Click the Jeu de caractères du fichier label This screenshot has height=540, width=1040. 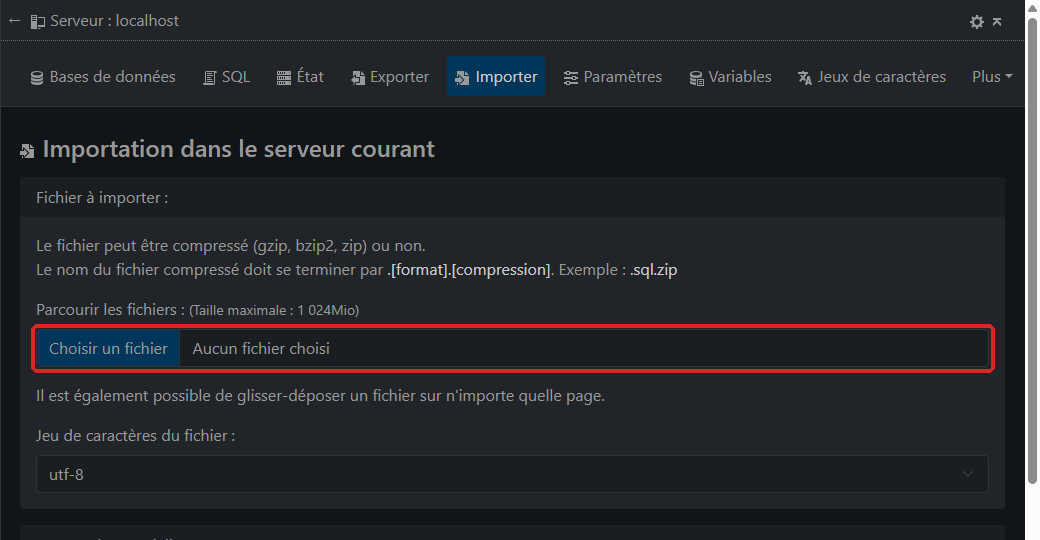pos(135,436)
